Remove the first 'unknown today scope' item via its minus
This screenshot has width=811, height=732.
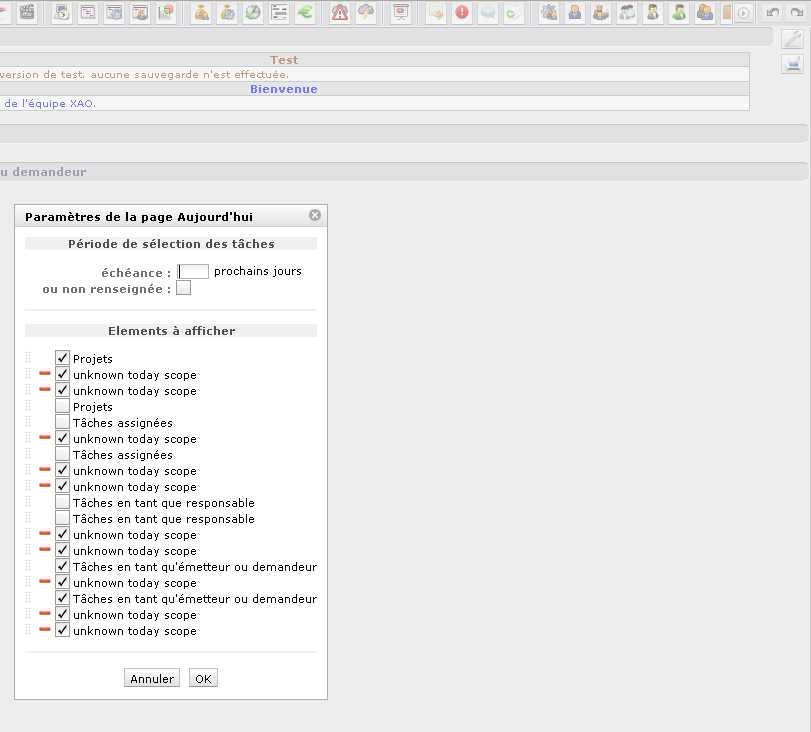pos(45,375)
